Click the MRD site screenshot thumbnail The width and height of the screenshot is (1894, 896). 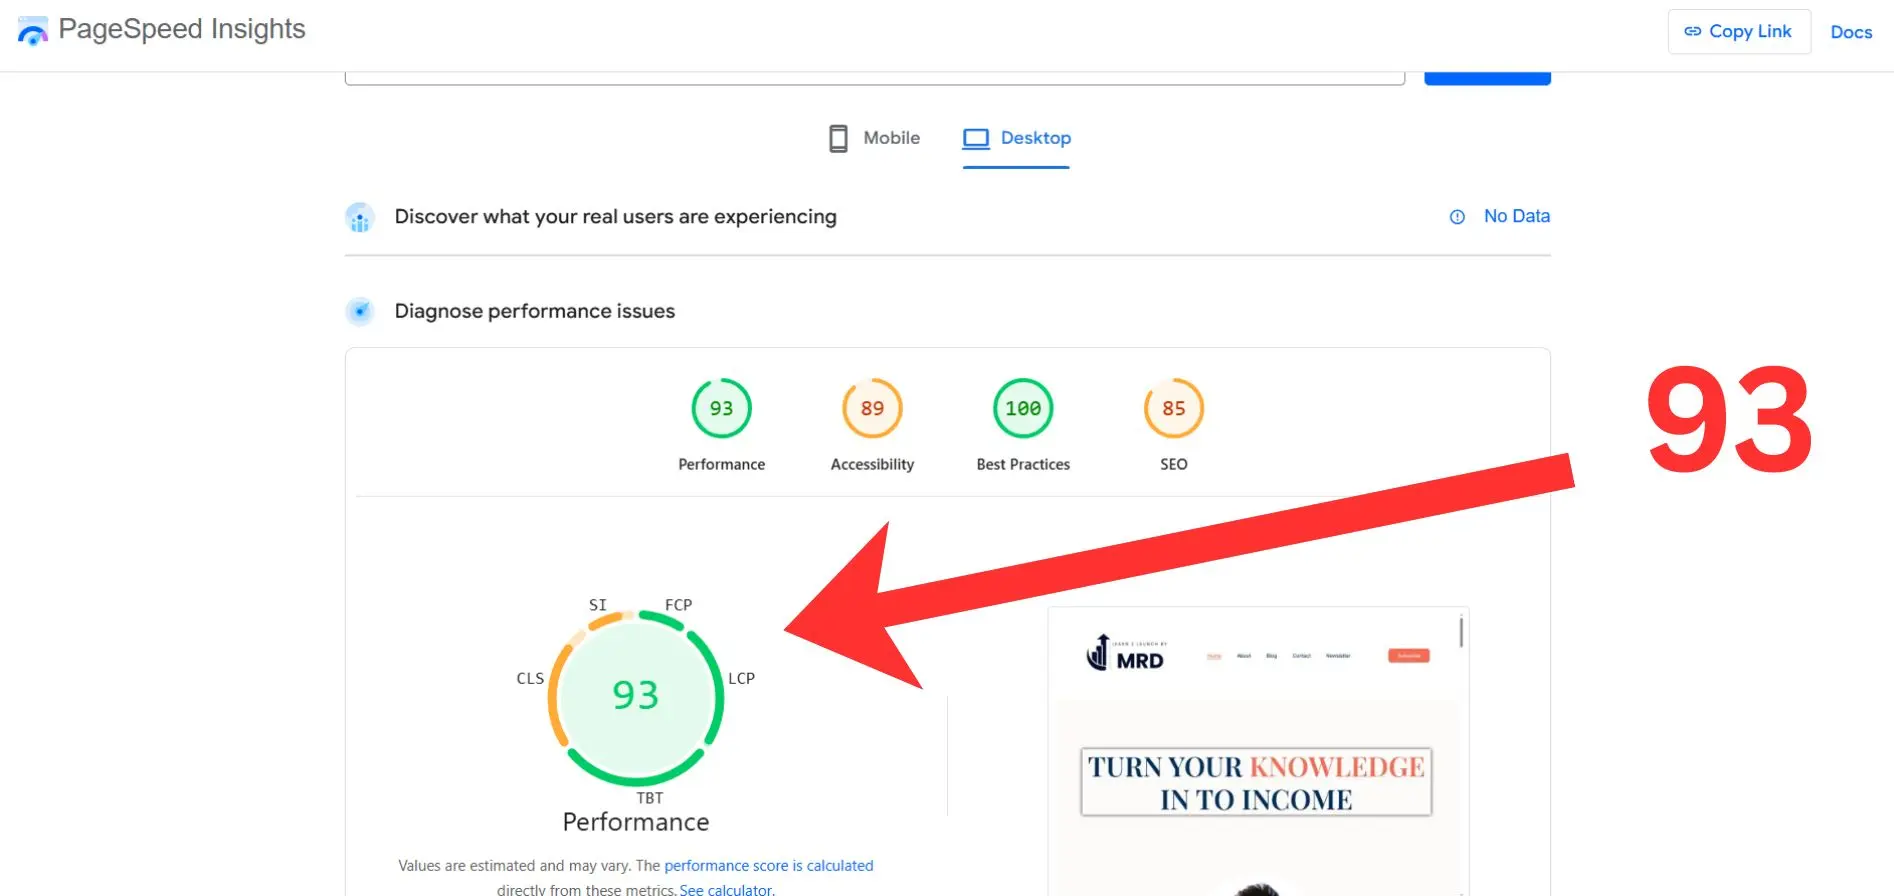[1258, 751]
